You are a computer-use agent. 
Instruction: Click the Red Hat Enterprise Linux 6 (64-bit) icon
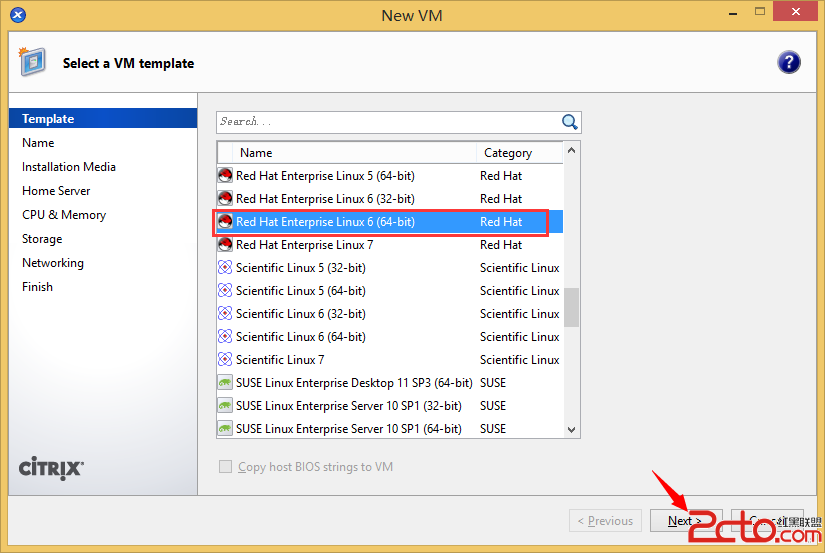tap(225, 222)
